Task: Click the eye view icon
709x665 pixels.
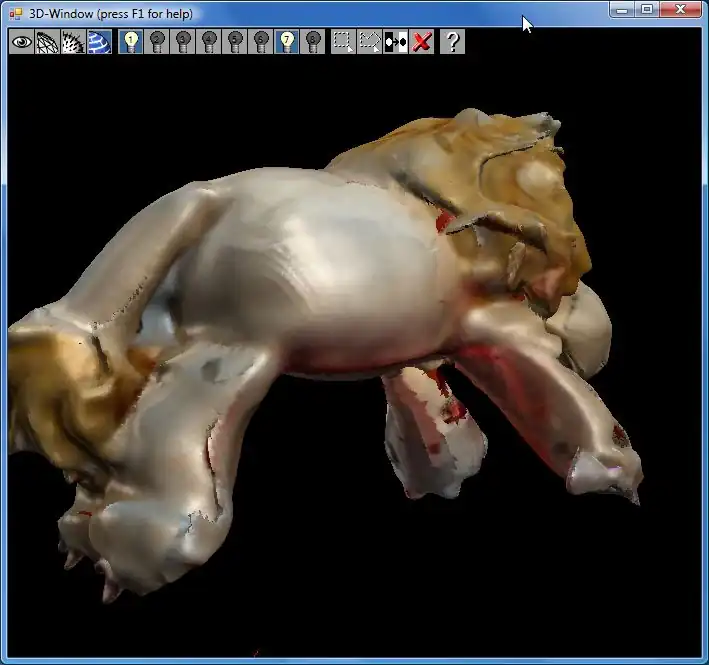Action: point(21,41)
